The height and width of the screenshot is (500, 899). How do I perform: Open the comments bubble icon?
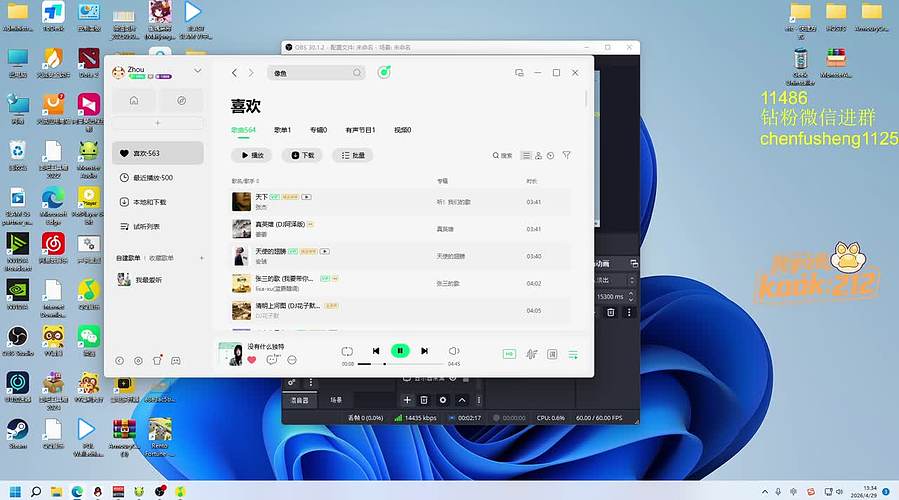pyautogui.click(x=272, y=360)
